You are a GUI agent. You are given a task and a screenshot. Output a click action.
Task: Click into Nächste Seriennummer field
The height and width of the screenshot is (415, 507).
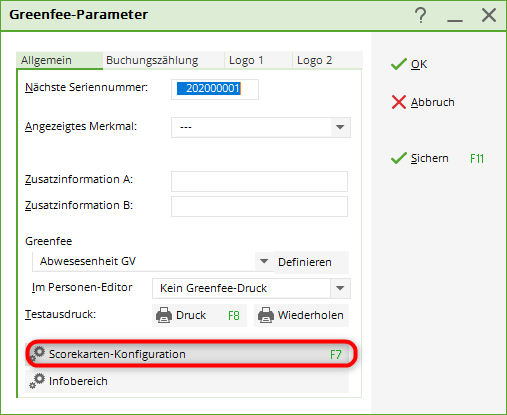click(x=215, y=89)
